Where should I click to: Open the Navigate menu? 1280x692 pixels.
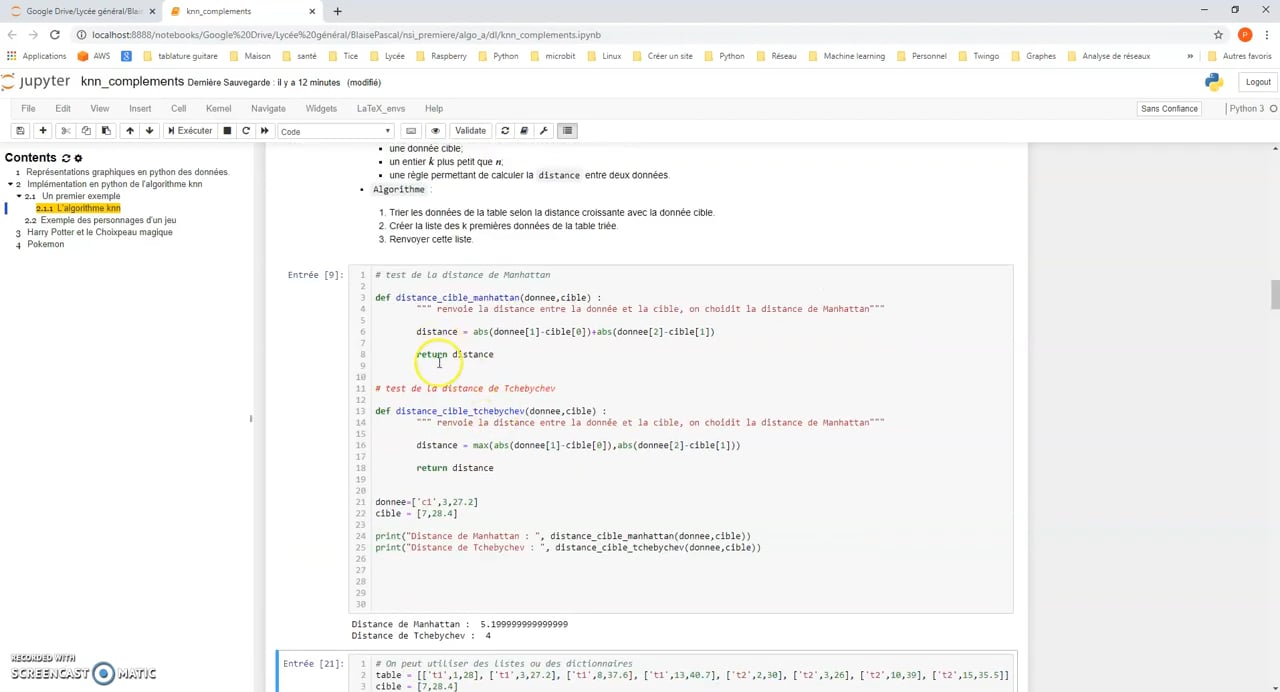point(268,108)
